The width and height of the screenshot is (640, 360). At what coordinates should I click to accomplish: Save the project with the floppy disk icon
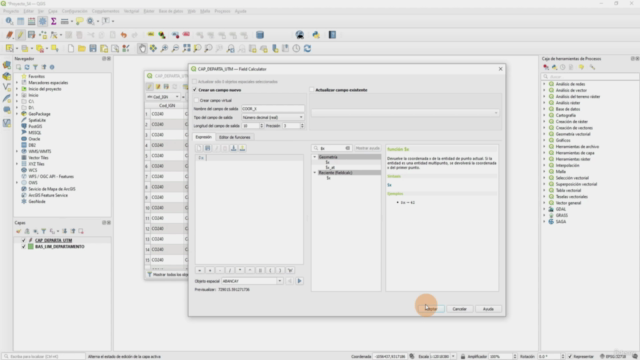tap(93, 49)
